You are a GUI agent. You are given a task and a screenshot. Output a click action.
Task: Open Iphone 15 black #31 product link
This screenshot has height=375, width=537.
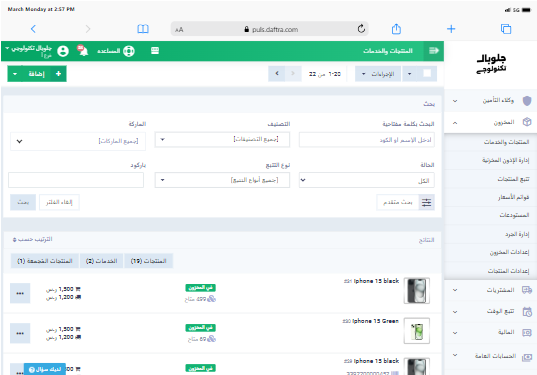coord(376,281)
